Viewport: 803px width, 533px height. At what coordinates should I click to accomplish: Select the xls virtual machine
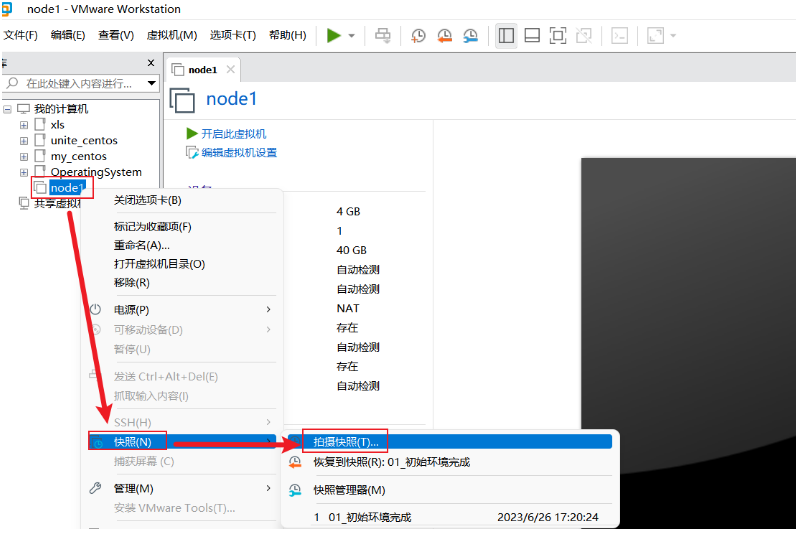coord(57,125)
